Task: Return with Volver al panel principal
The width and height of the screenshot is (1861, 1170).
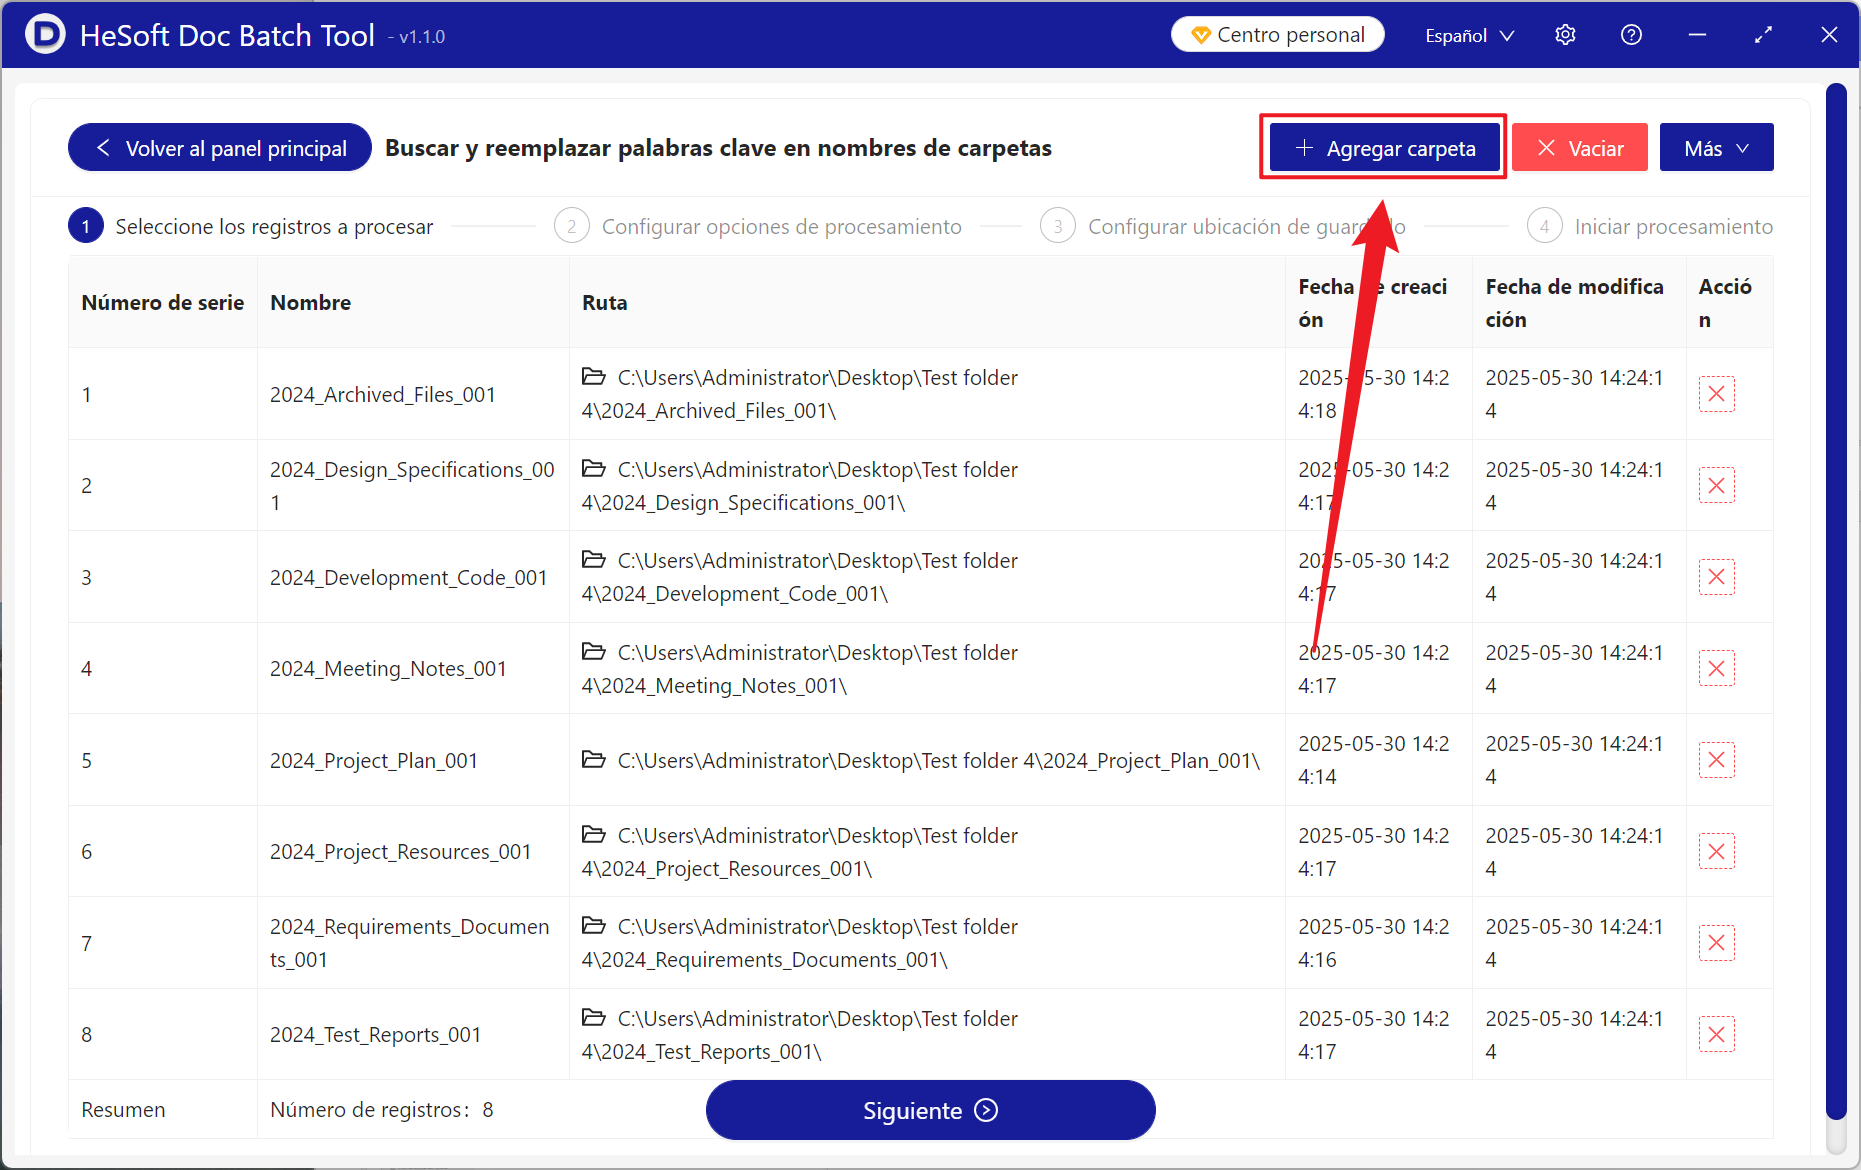Action: [x=220, y=148]
